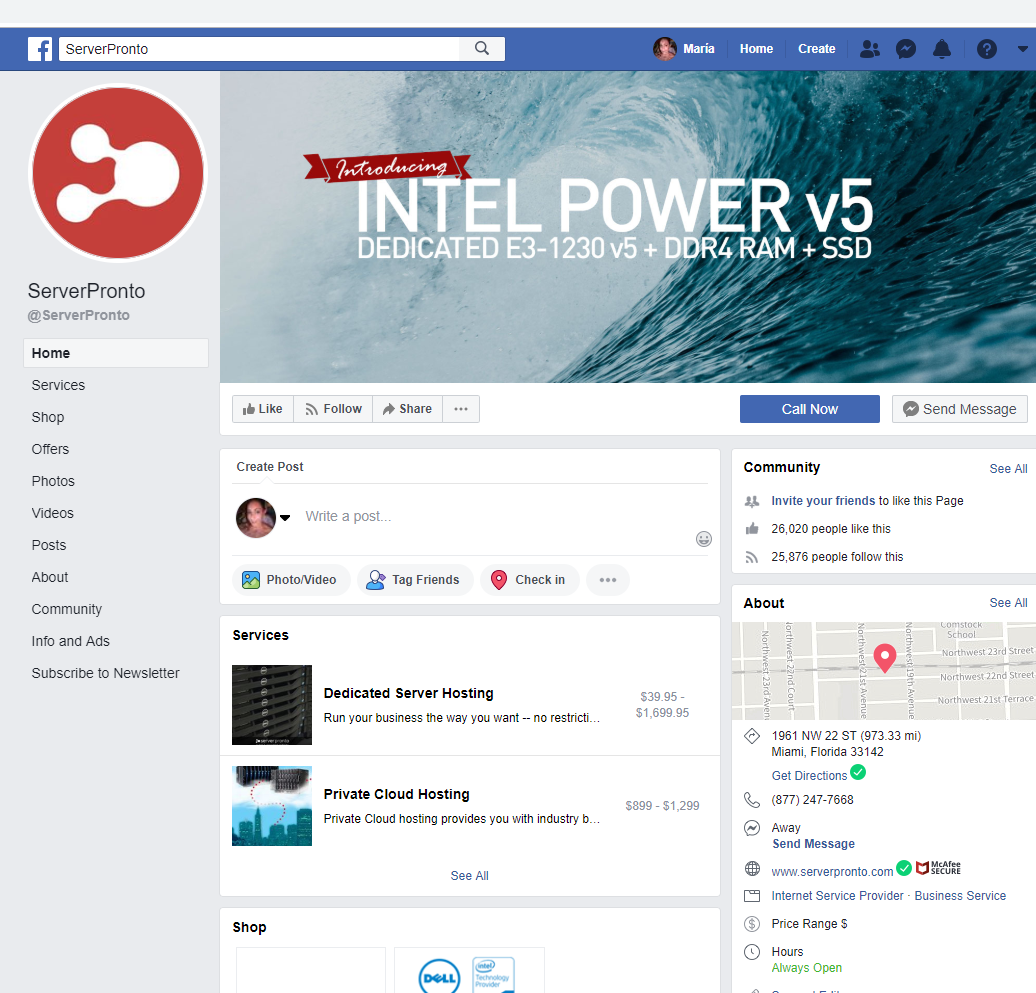Click See All in Community panel

(x=1008, y=468)
